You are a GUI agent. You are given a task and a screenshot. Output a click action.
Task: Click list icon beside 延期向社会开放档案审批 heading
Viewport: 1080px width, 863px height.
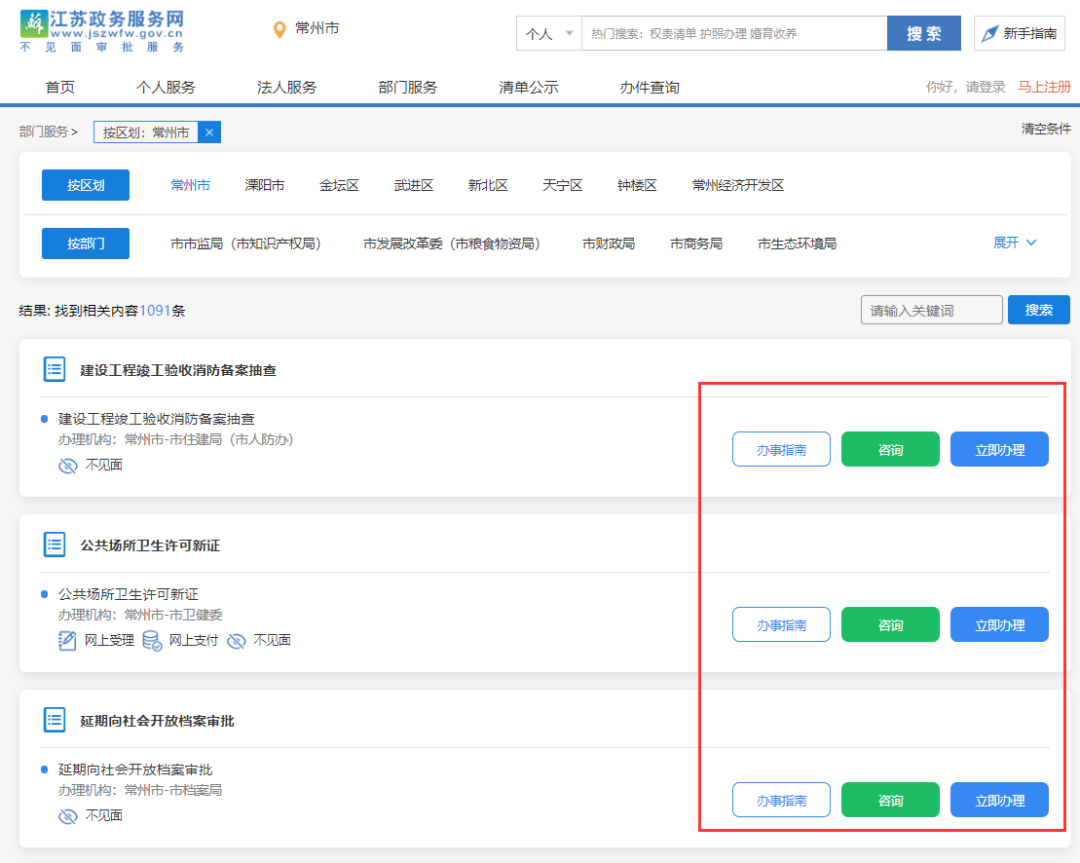54,720
